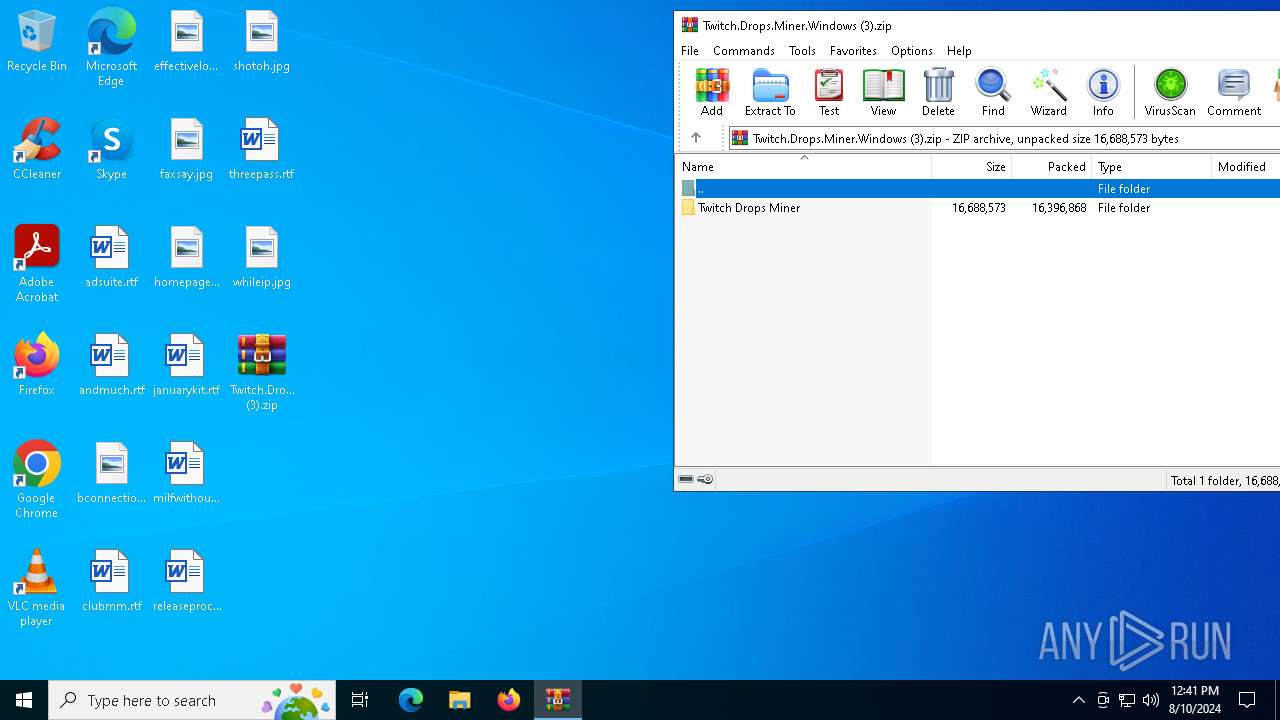1280x720 pixels.
Task: Open the Tools menu
Action: (802, 50)
